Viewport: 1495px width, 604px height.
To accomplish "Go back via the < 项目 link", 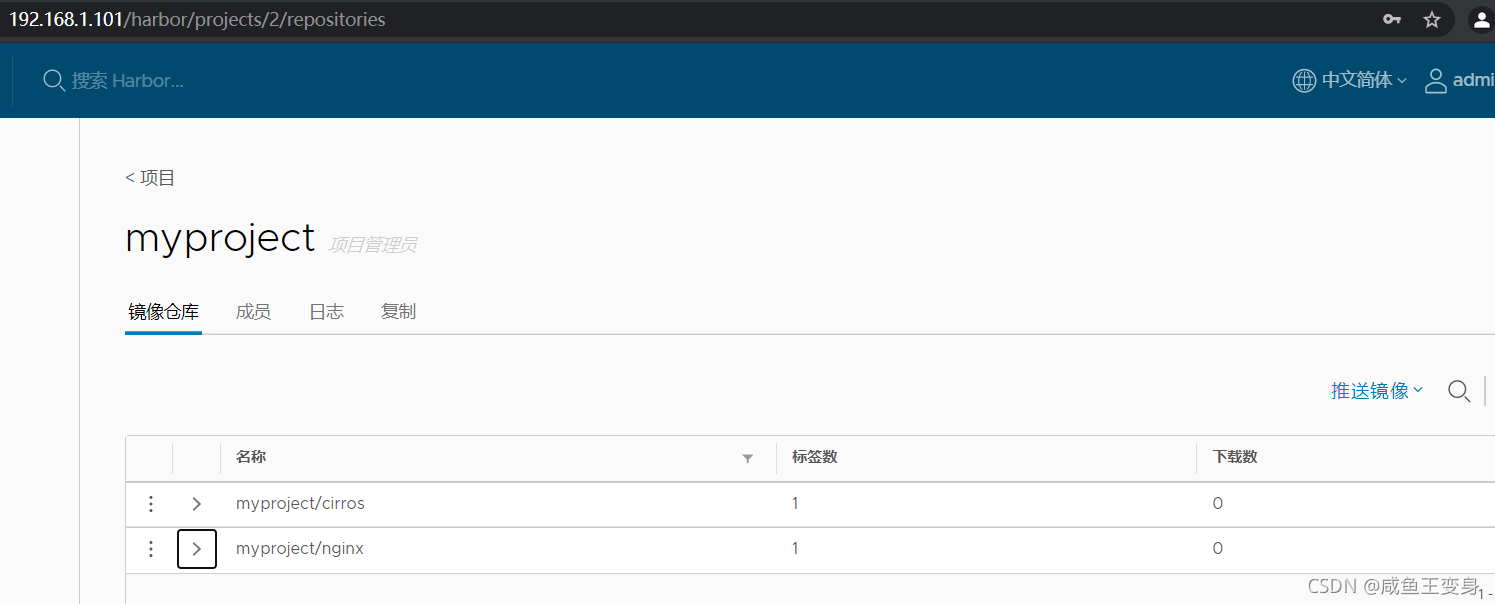I will pyautogui.click(x=150, y=178).
